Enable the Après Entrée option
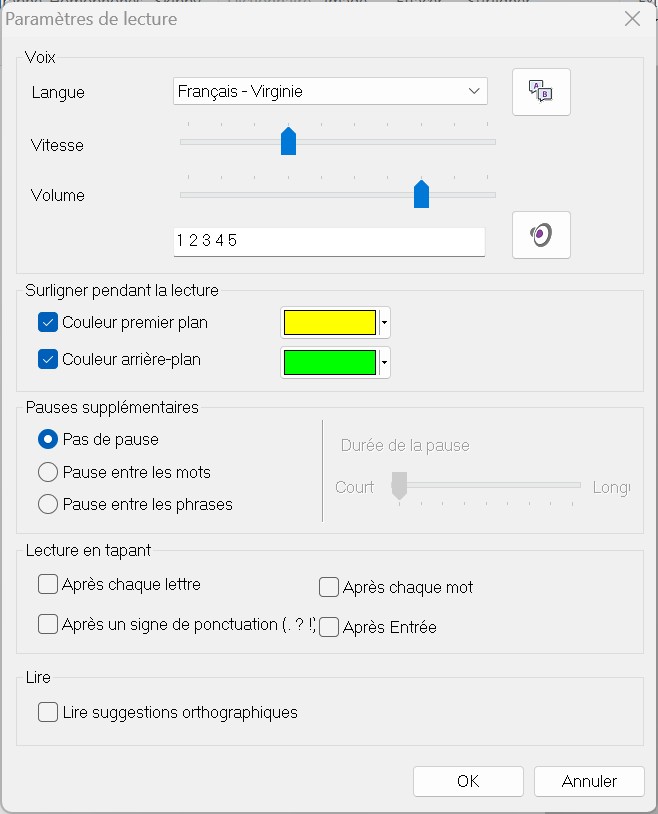Screen dimensions: 658x814 328,624
